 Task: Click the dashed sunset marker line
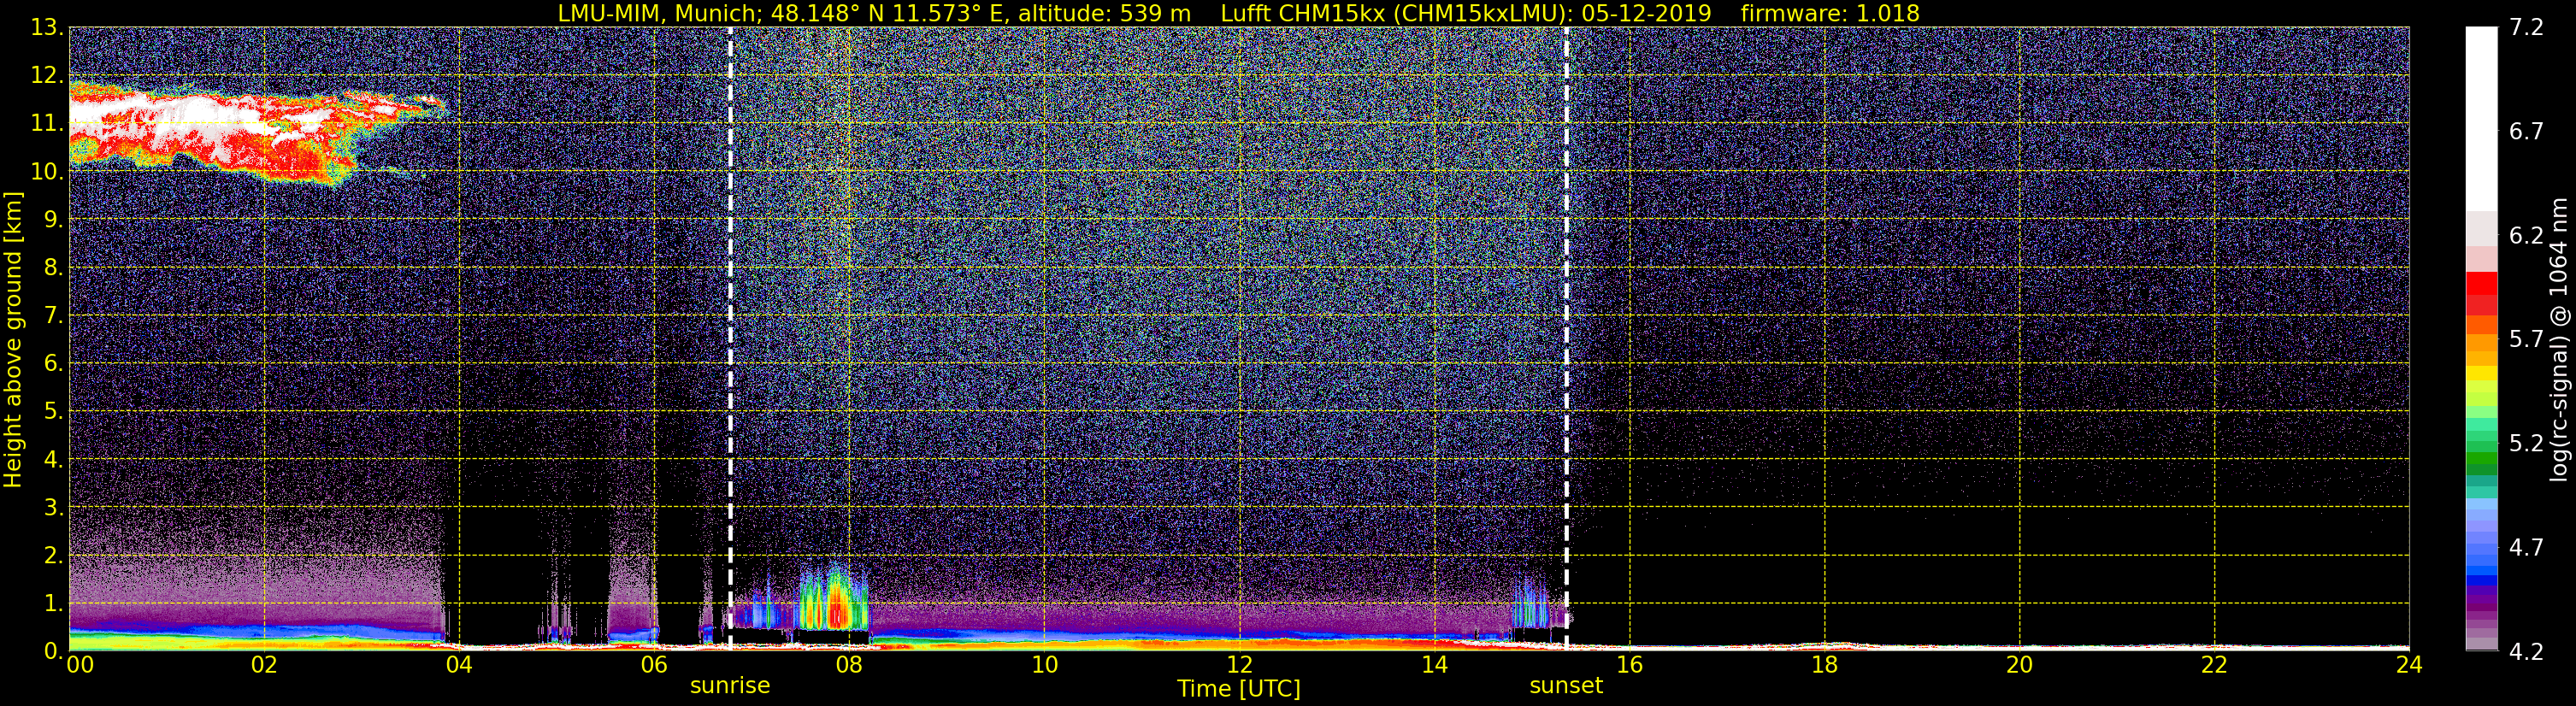(x=1566, y=339)
